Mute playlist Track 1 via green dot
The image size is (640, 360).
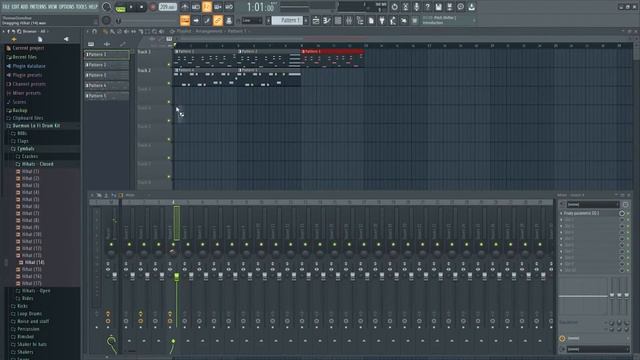point(169,64)
